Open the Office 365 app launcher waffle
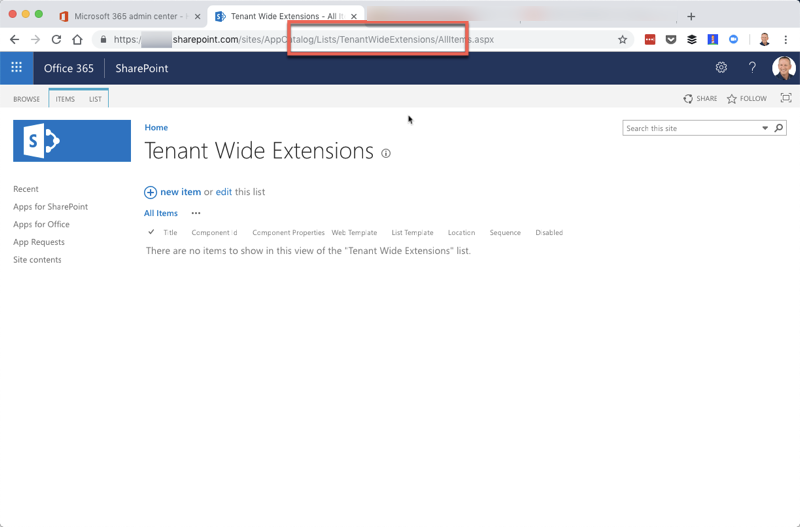800x527 pixels. coord(16,67)
